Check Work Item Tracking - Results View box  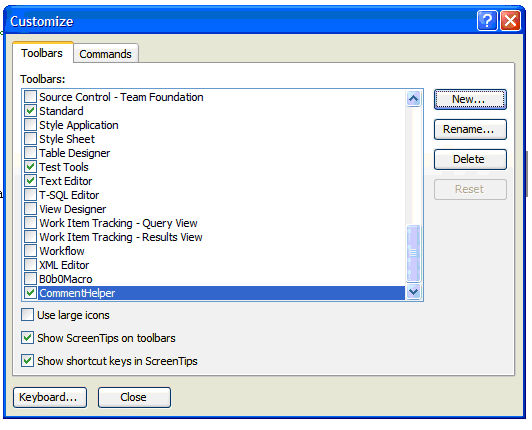tap(30, 237)
